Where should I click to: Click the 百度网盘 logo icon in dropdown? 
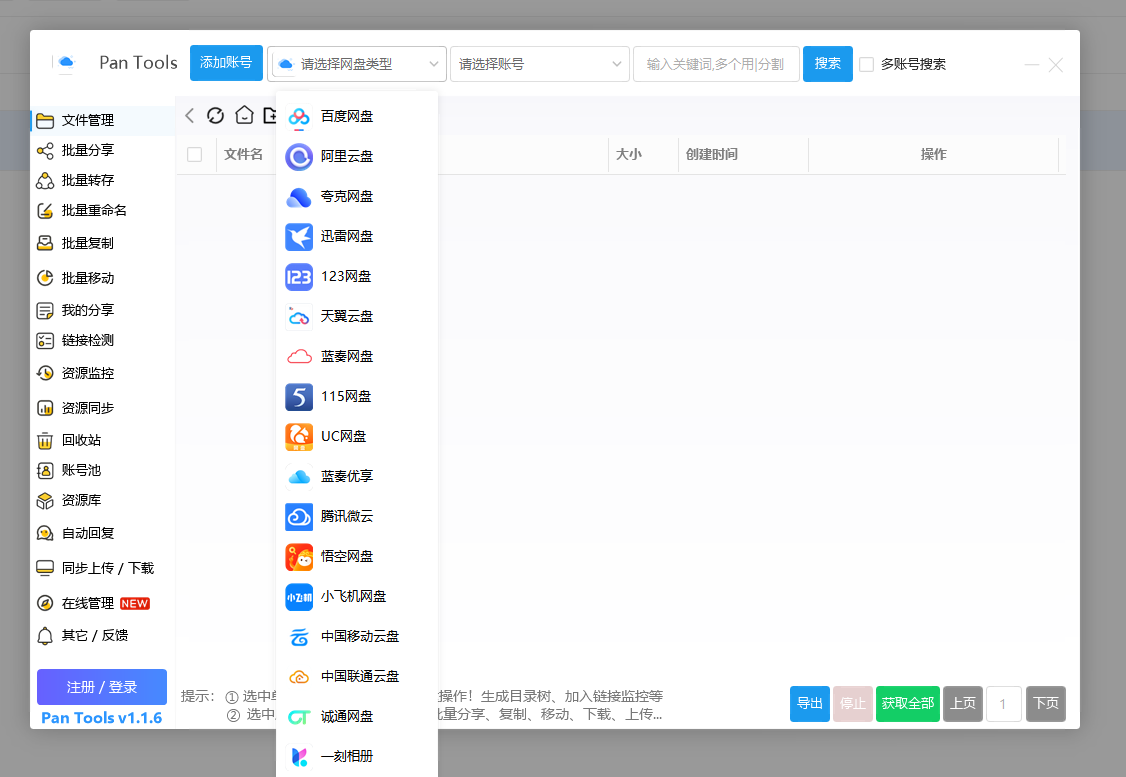point(299,116)
